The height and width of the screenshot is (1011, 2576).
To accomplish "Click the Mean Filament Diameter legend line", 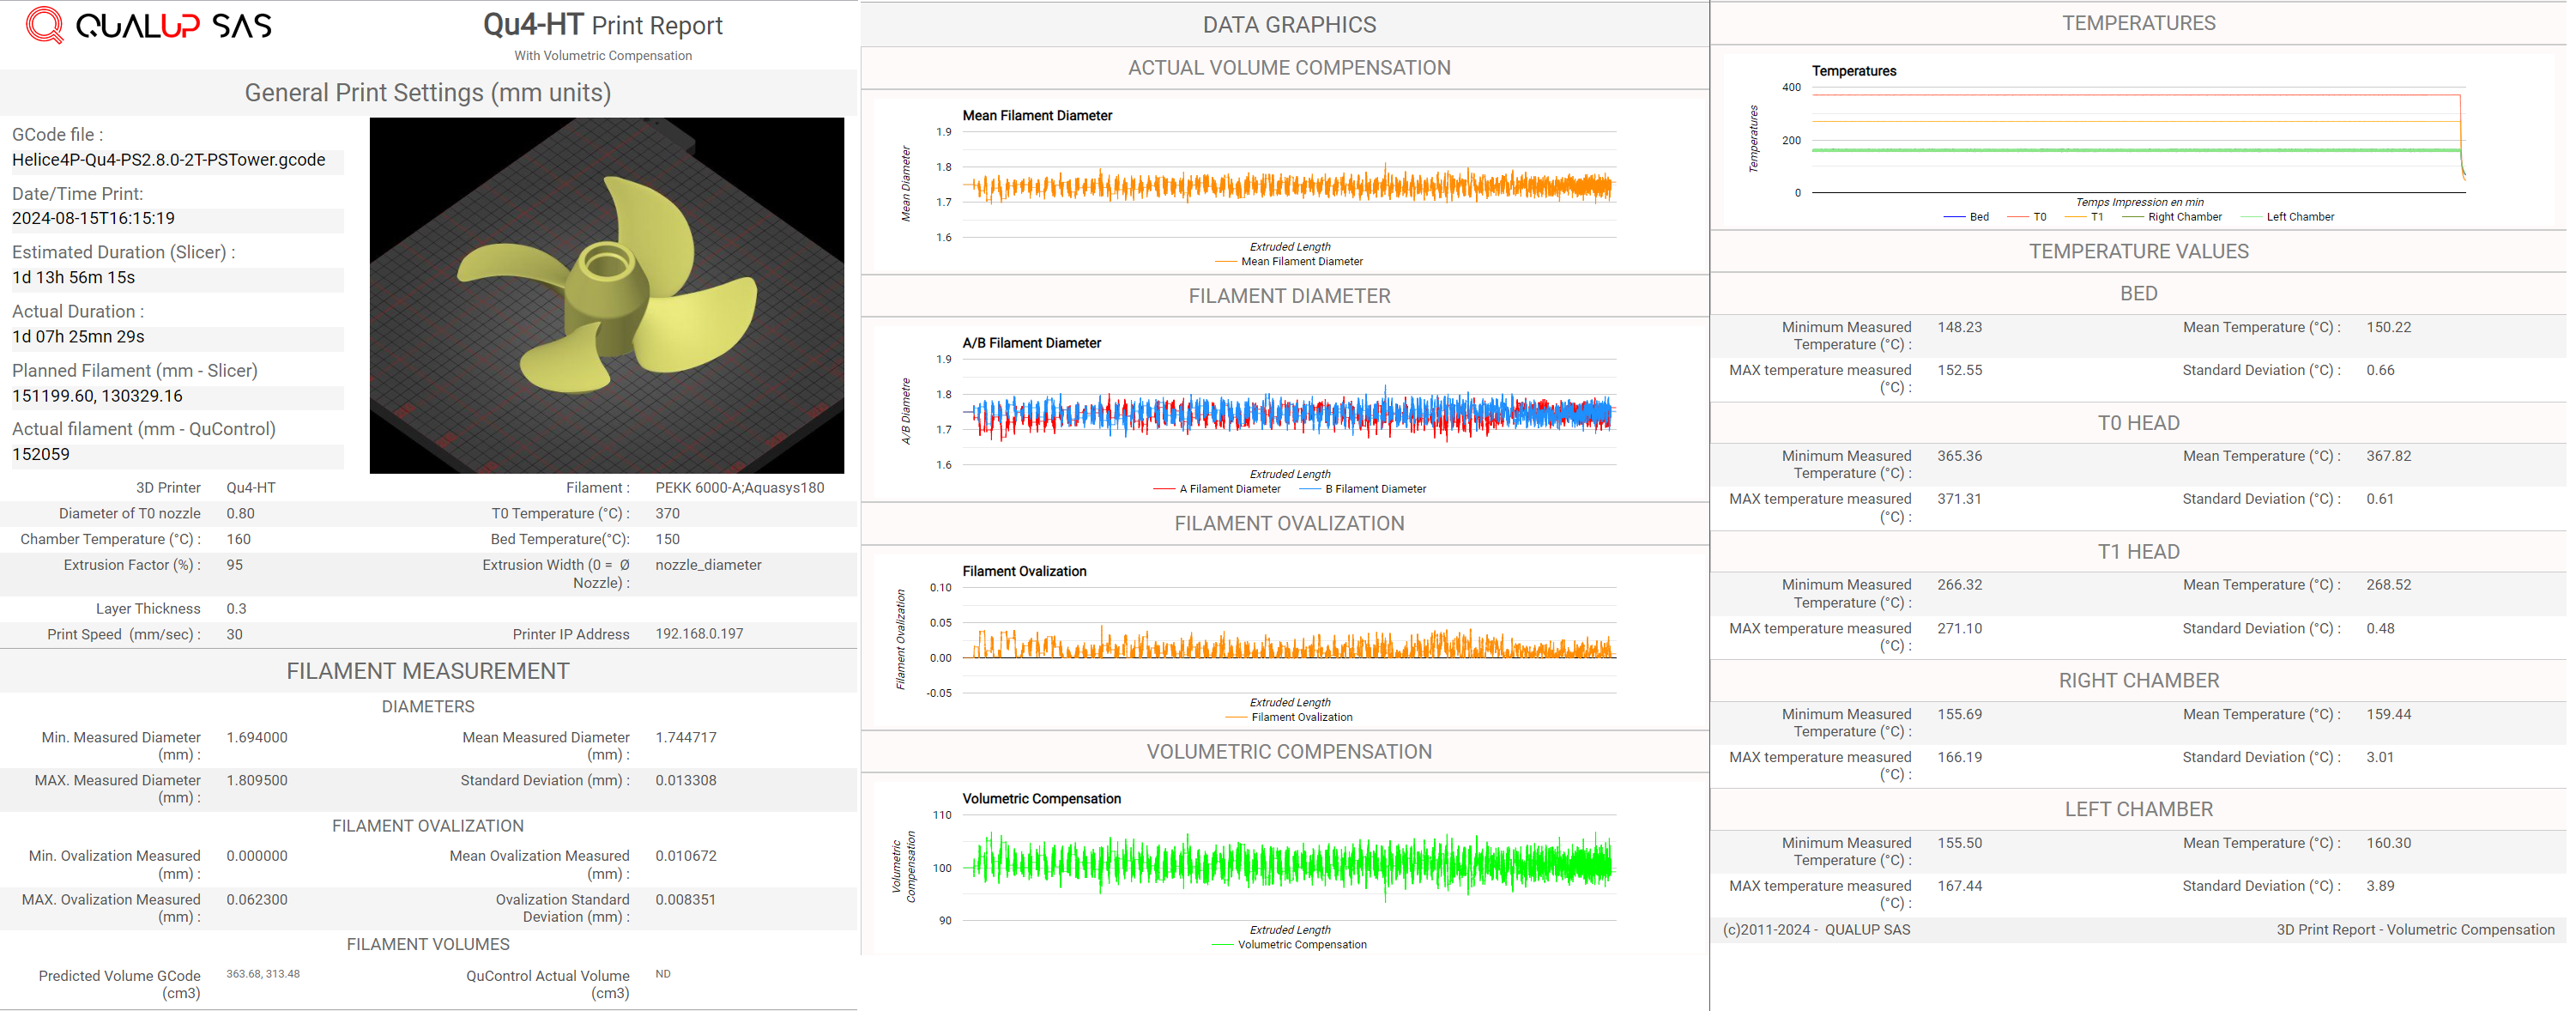I will point(1290,262).
